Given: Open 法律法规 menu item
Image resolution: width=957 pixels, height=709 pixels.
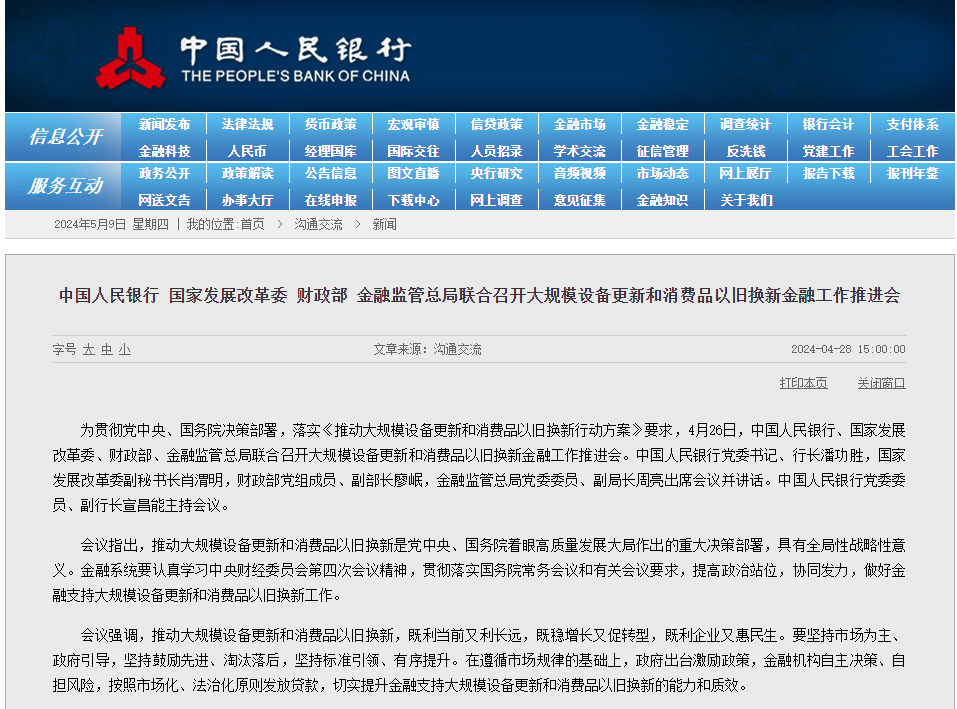Looking at the screenshot, I should point(247,124).
